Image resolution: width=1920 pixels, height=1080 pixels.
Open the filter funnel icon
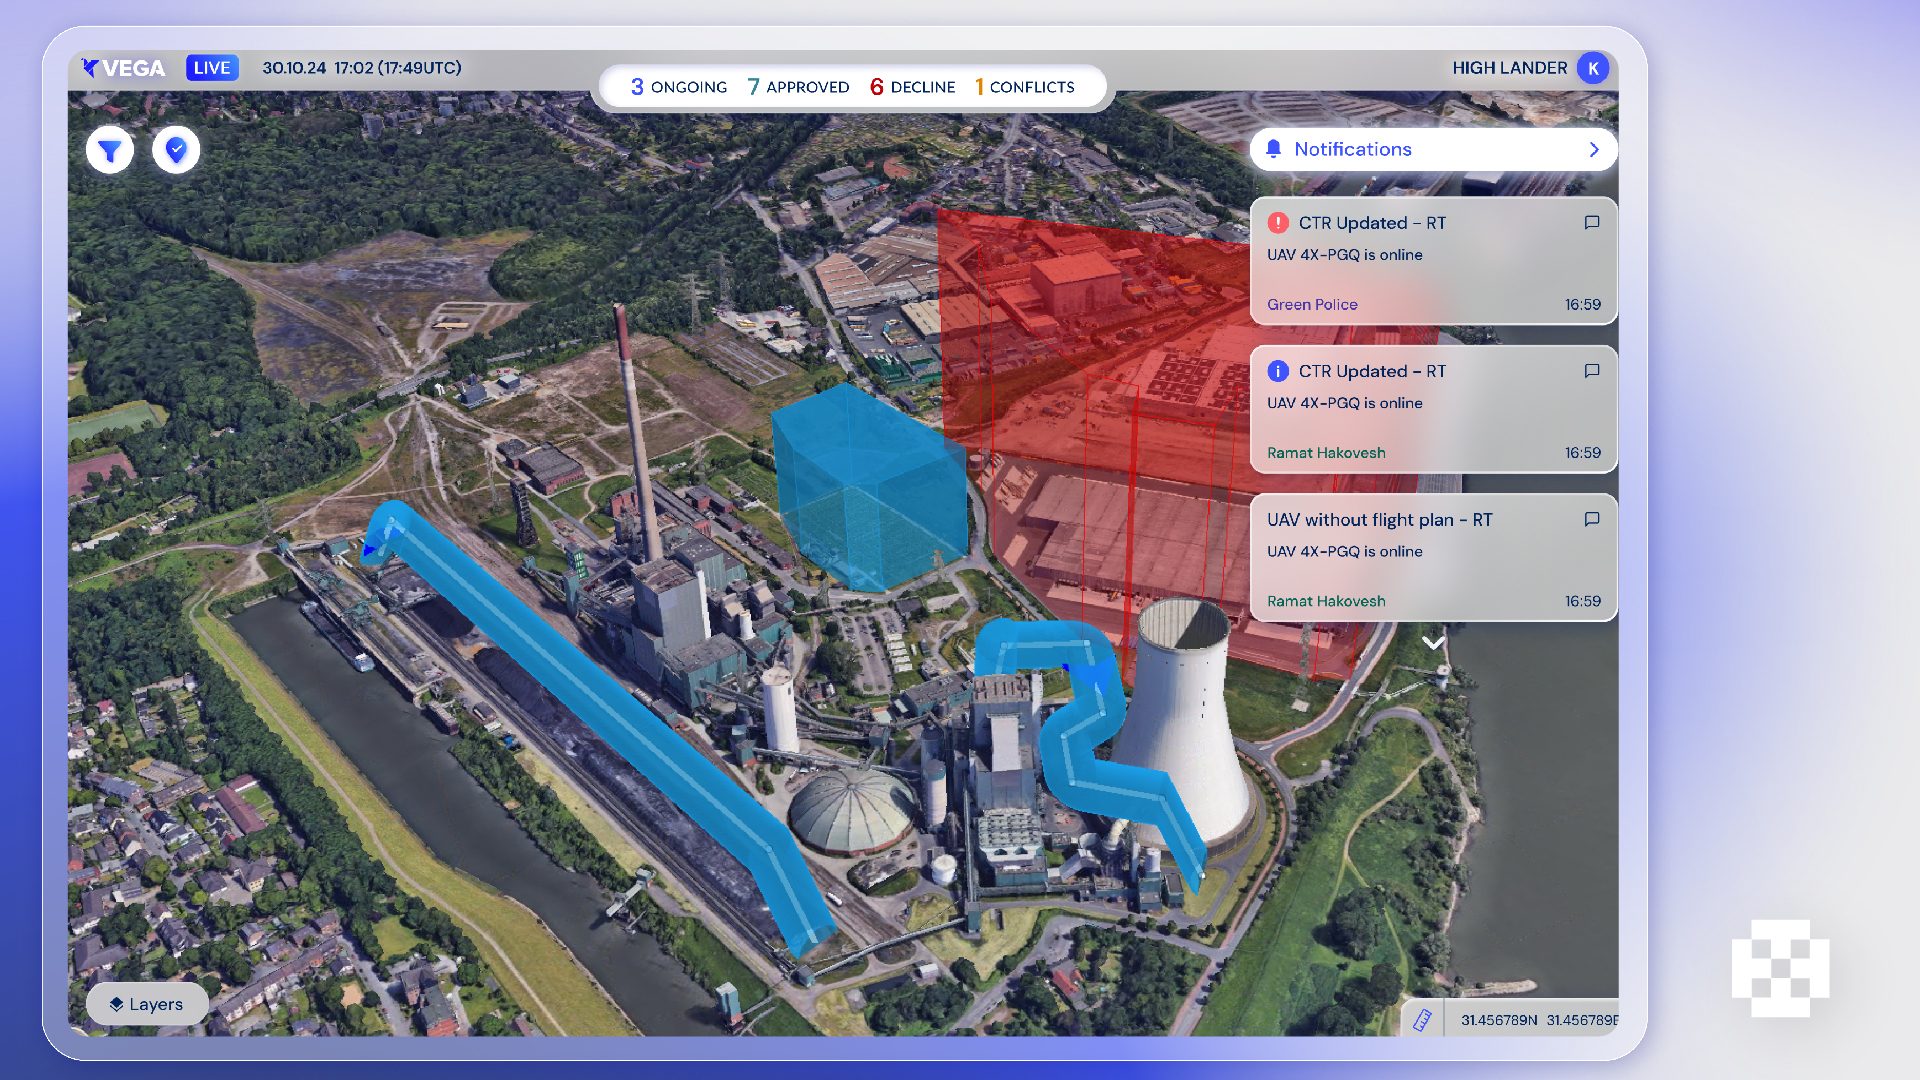tap(110, 150)
